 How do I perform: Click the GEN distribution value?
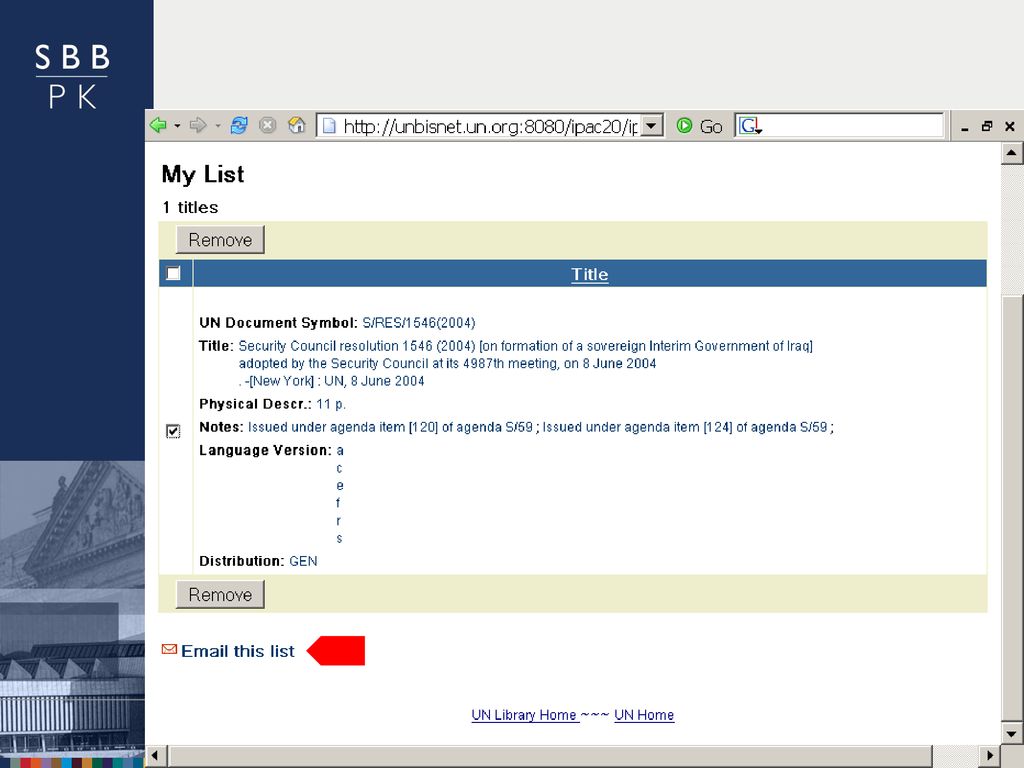click(x=303, y=561)
